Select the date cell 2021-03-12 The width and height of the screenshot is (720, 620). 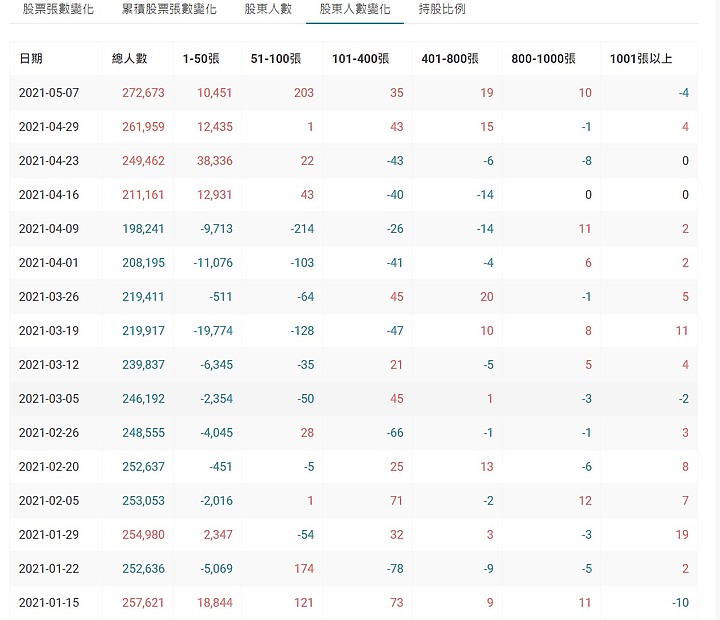point(49,365)
